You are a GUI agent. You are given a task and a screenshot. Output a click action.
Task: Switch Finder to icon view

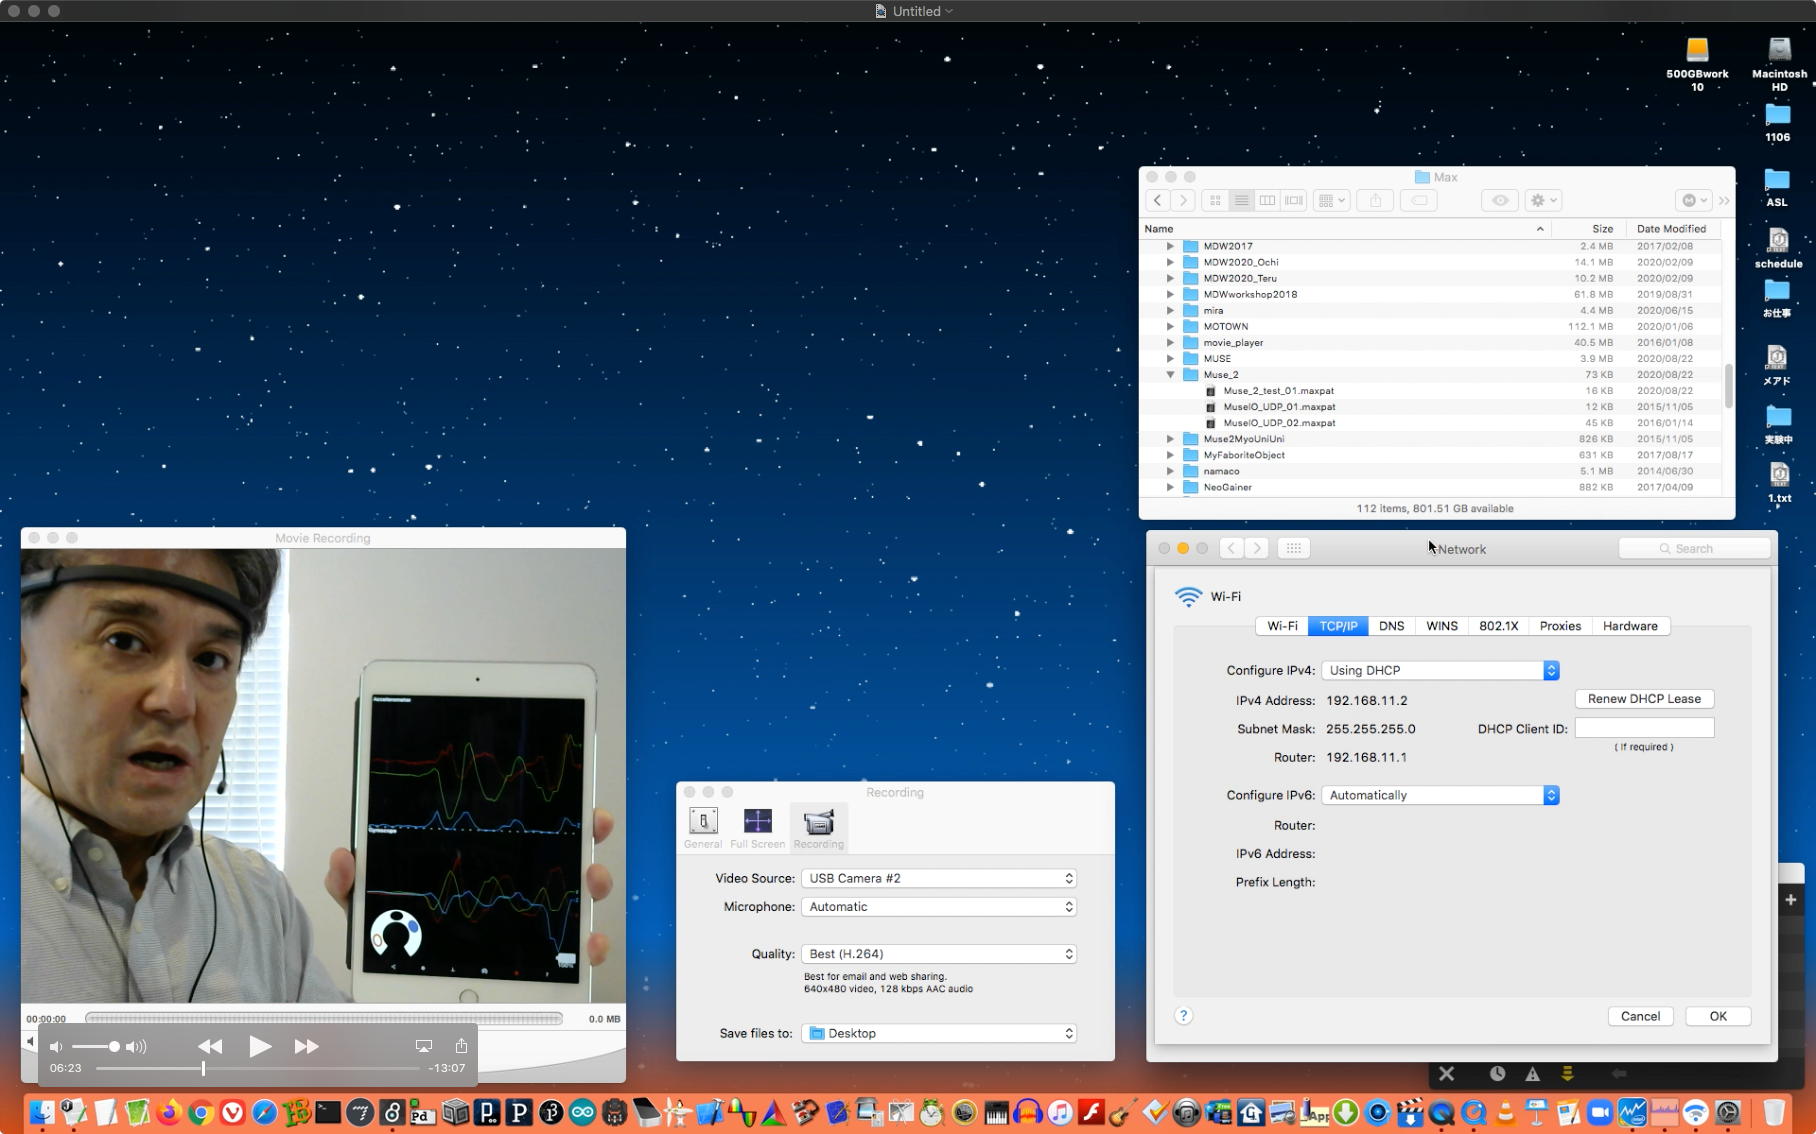pyautogui.click(x=1215, y=200)
